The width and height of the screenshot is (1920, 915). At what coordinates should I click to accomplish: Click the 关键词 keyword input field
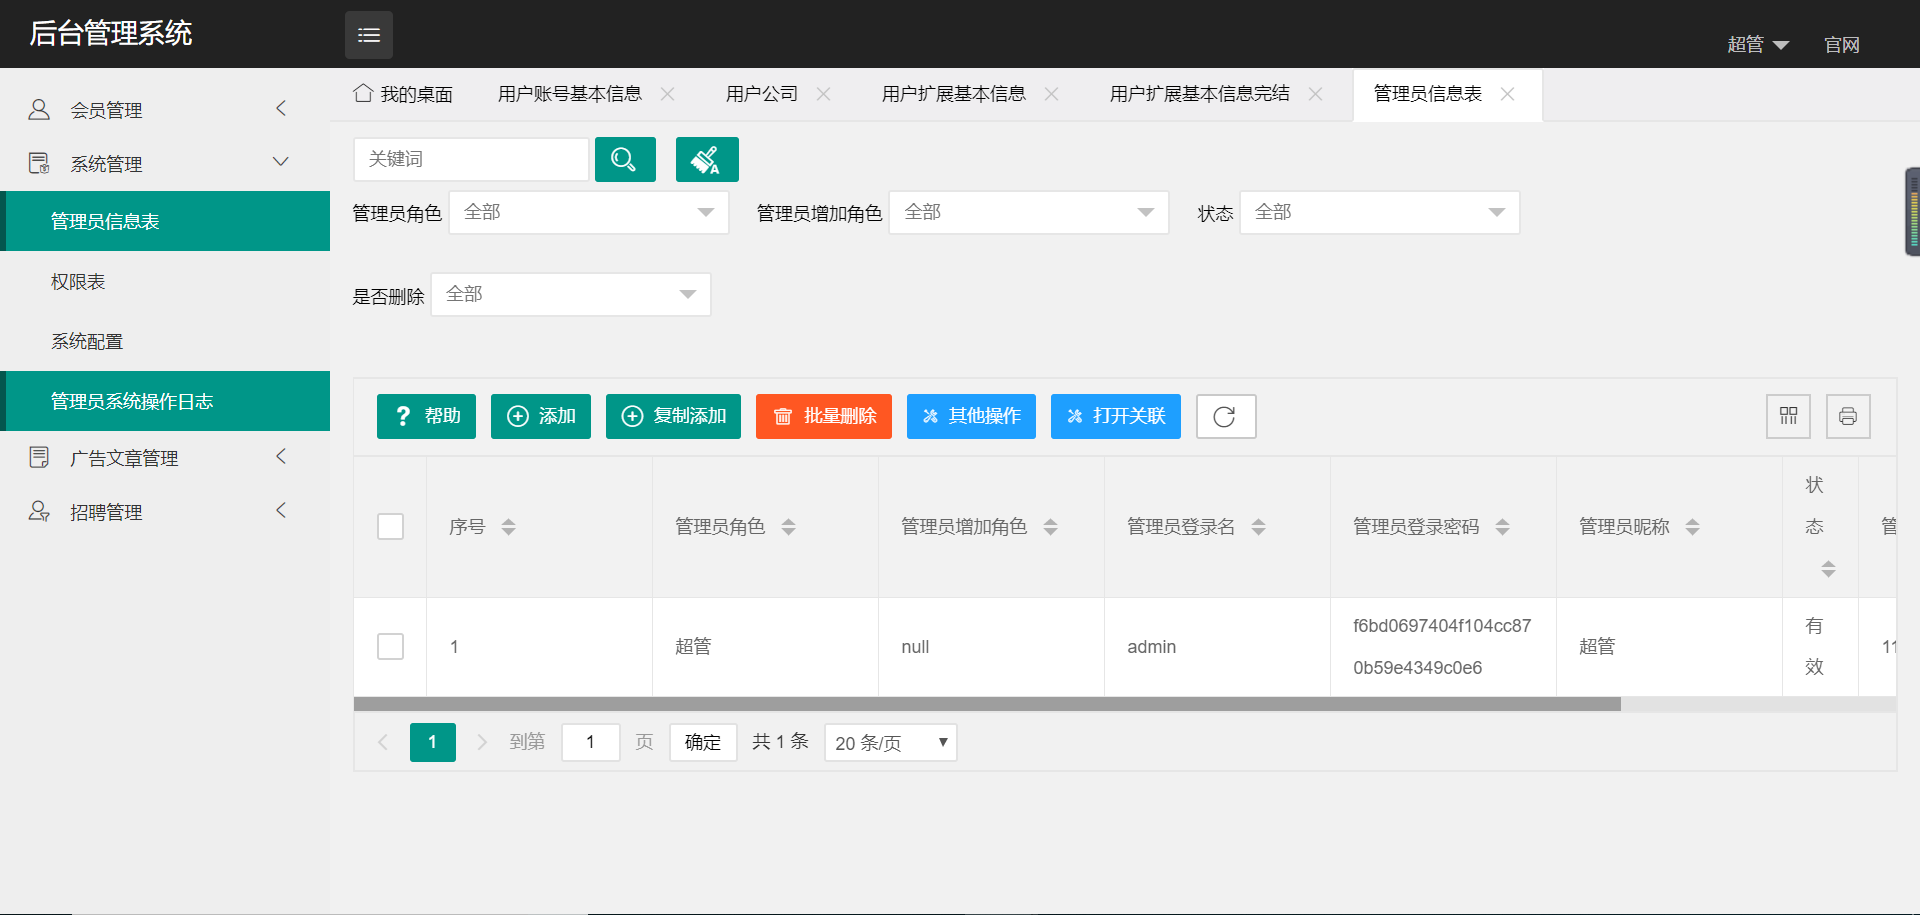click(x=470, y=159)
